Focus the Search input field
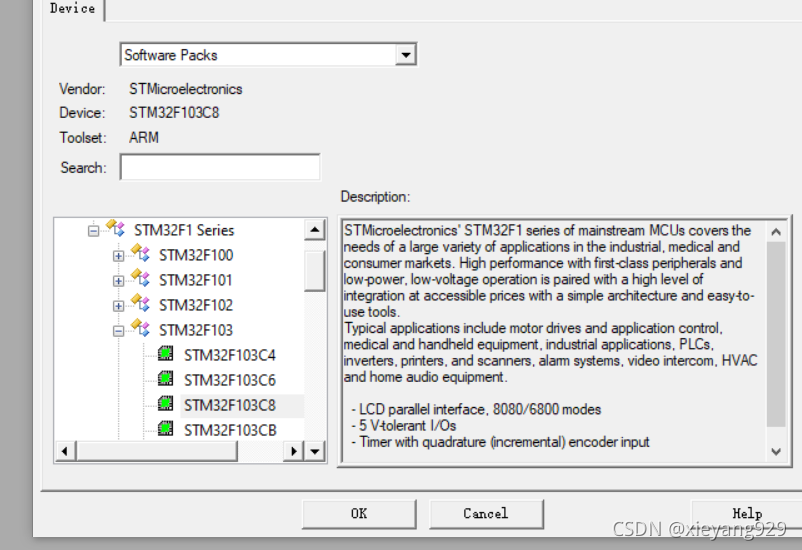 click(x=220, y=167)
